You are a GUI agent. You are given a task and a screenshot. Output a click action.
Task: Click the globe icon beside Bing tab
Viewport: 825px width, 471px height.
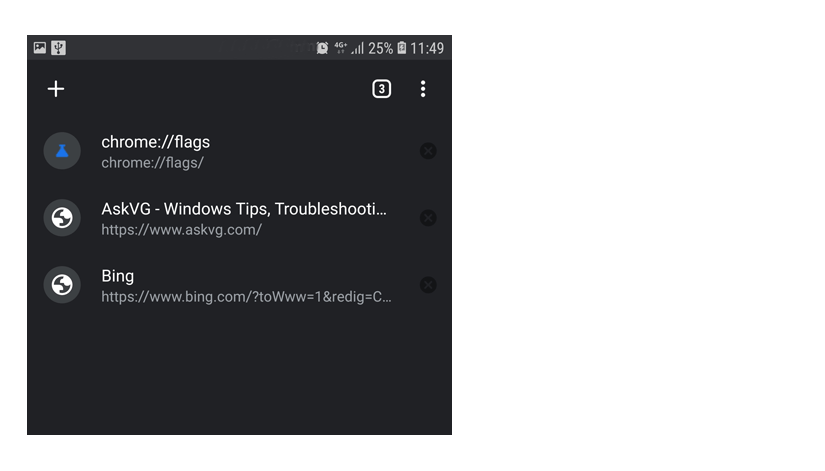(x=62, y=285)
